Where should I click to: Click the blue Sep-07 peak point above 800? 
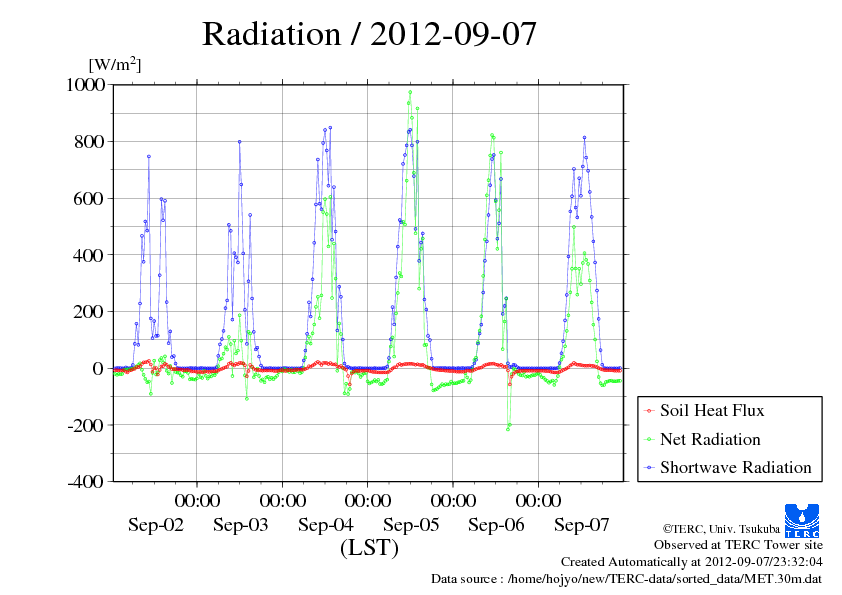click(x=584, y=138)
